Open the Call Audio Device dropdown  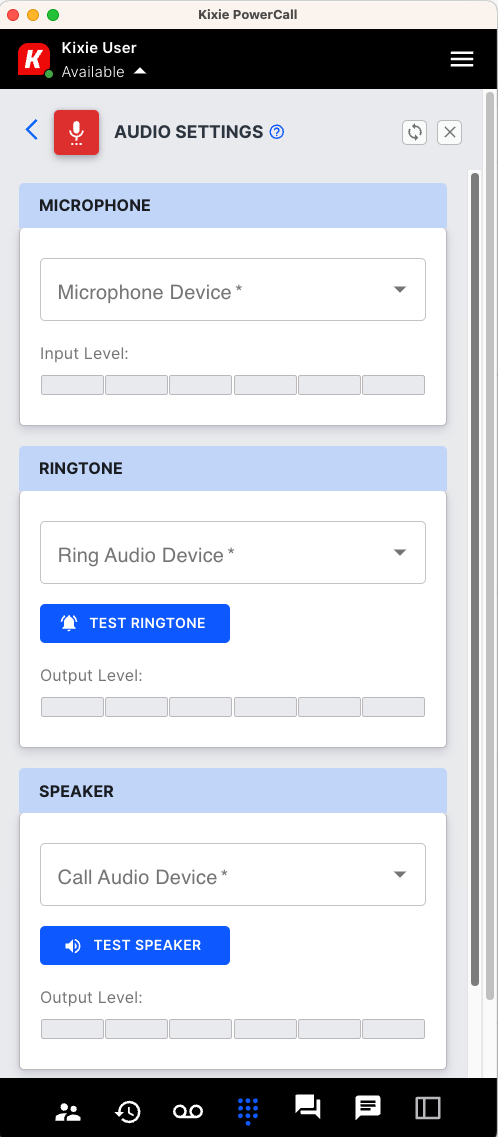point(233,875)
